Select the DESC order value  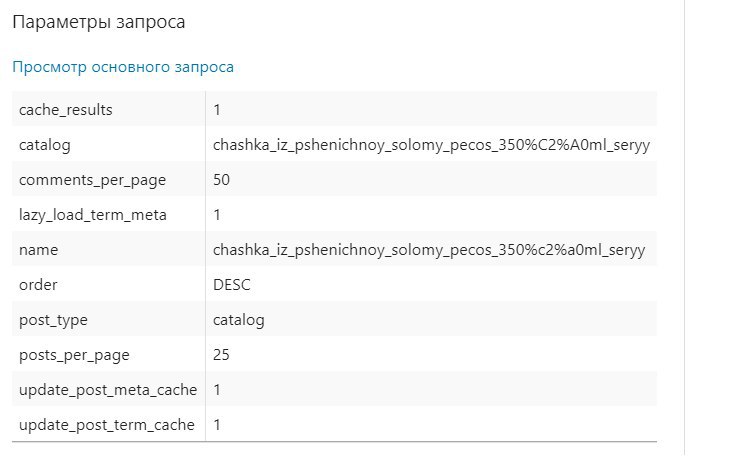(232, 285)
